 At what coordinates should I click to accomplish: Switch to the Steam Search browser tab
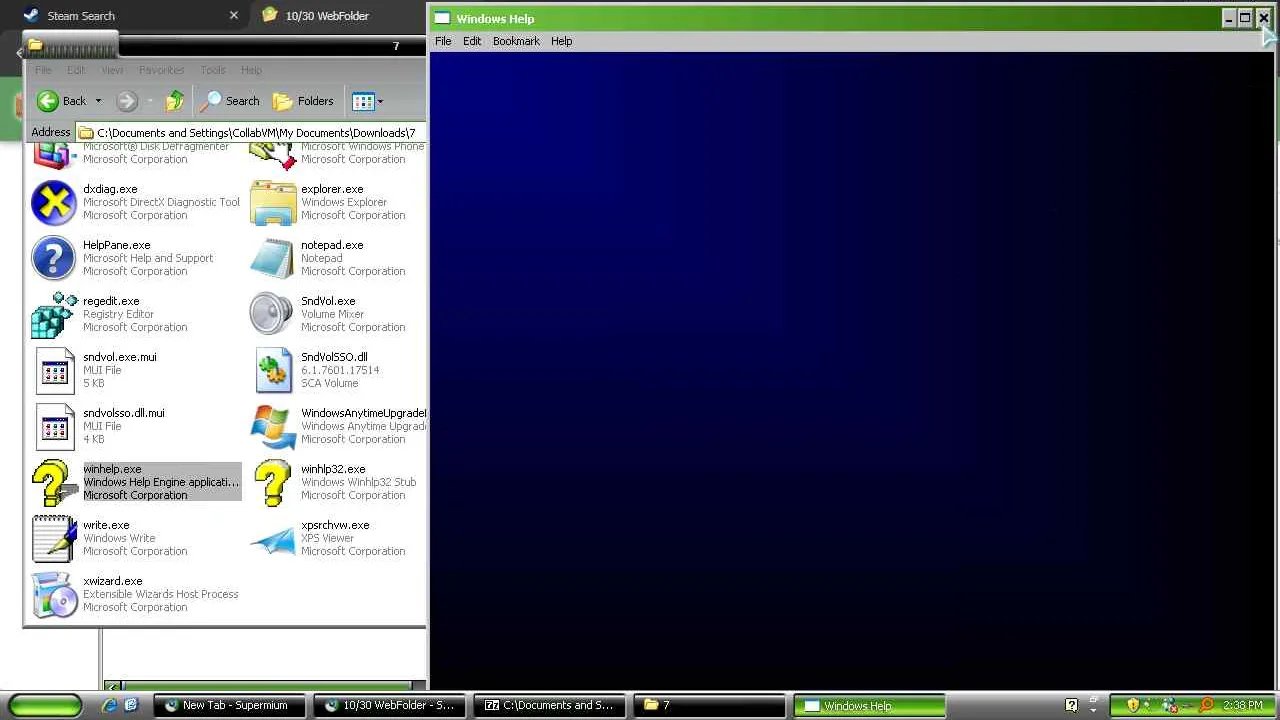coord(130,15)
